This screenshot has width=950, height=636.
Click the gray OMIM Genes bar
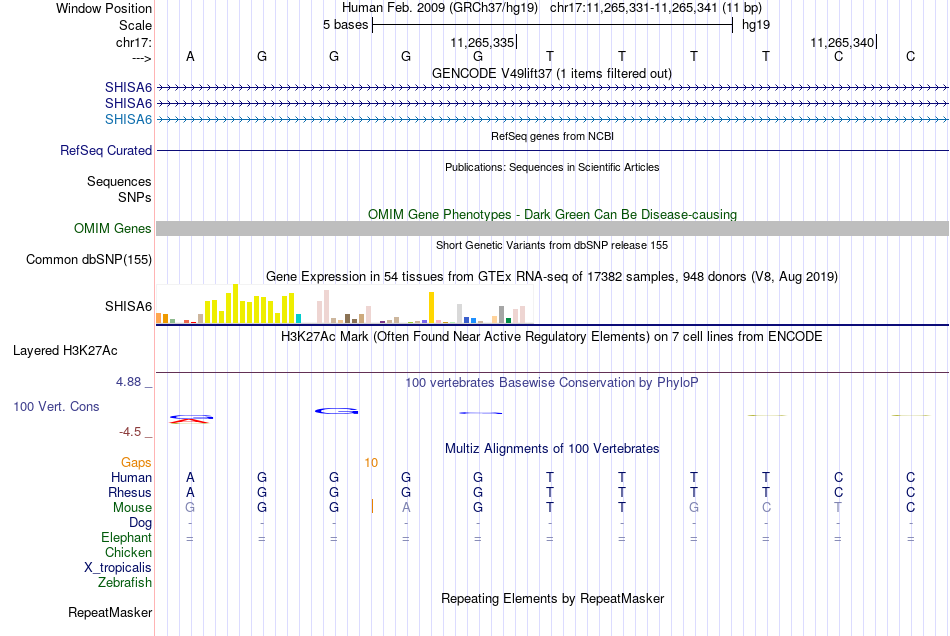[x=552, y=228]
